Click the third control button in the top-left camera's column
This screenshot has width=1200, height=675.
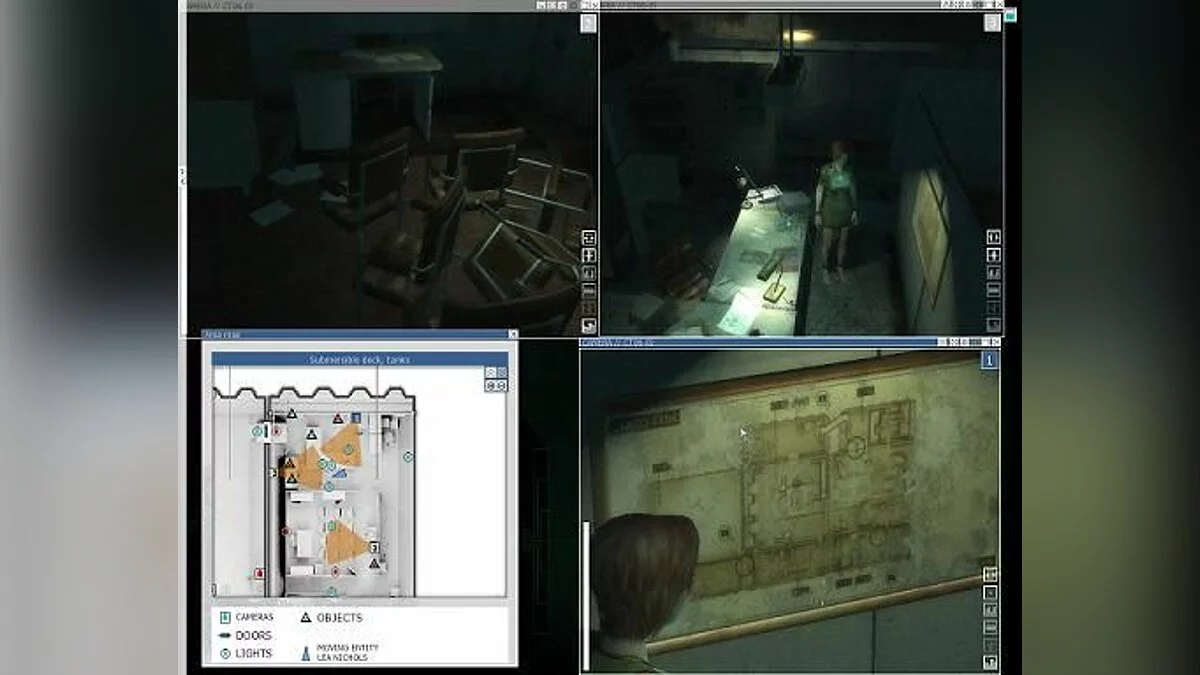(x=589, y=273)
